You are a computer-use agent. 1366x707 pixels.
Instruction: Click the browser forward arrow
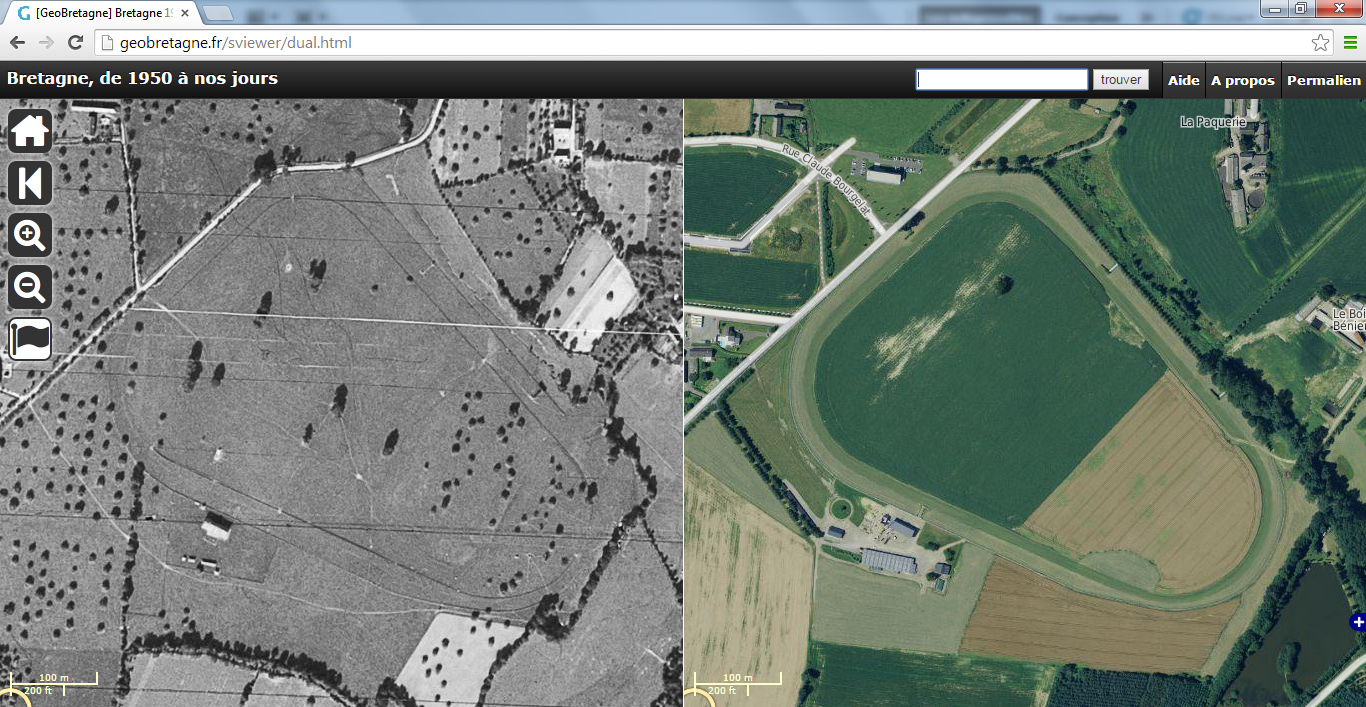[x=46, y=43]
